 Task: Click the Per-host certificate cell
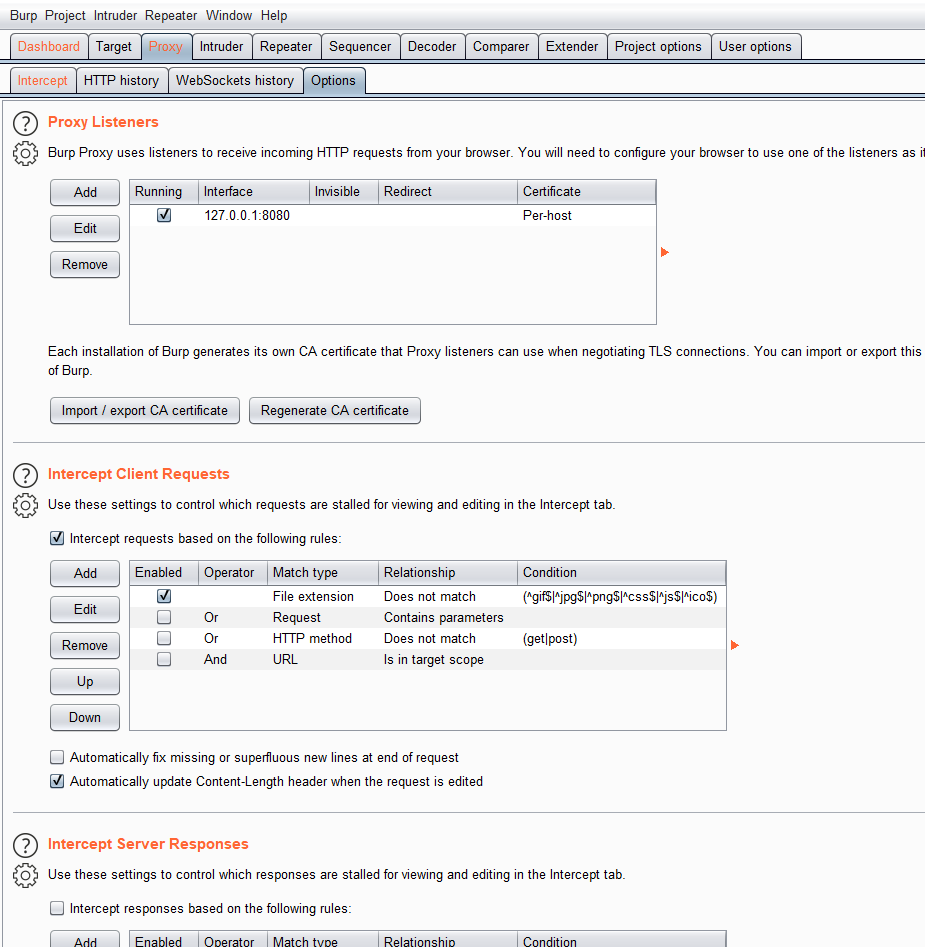(x=586, y=216)
